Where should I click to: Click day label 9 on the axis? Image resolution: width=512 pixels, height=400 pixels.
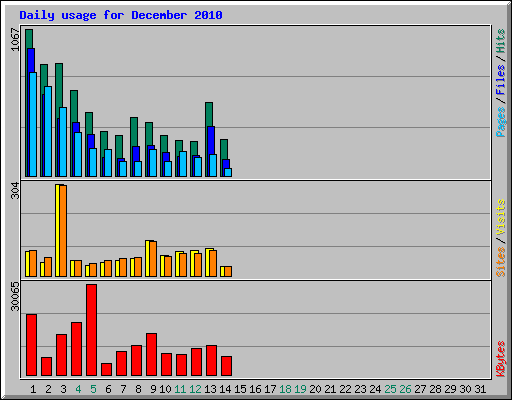pos(153,389)
